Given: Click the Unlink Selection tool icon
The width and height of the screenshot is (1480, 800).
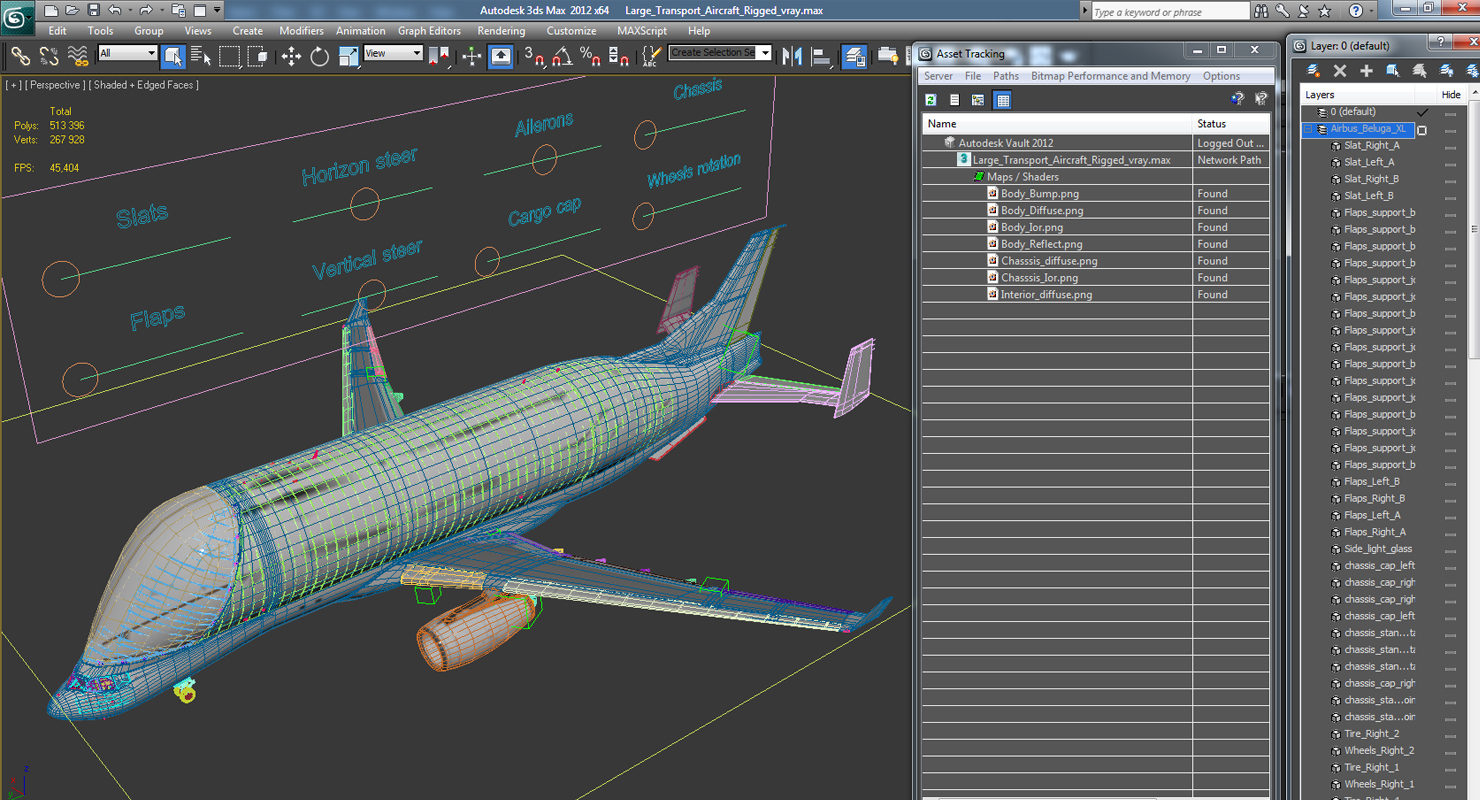Looking at the screenshot, I should tap(48, 56).
